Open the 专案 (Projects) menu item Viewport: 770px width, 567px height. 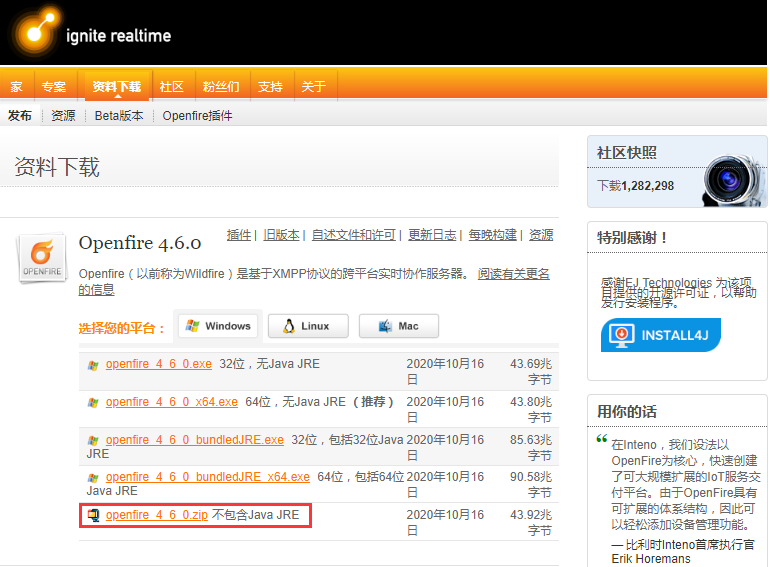[54, 86]
